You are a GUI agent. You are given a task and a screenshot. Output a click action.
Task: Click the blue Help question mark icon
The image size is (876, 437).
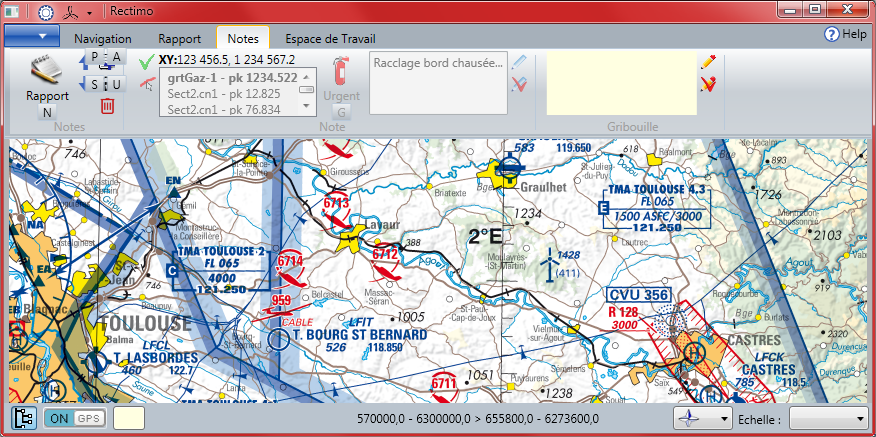point(831,34)
